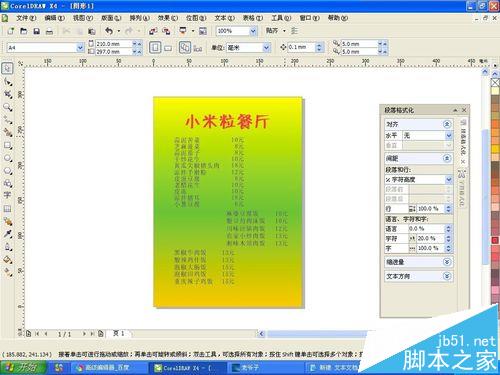Adjust 行 line spacing 100.0% stepper
Viewport: 500px width, 375px height.
(x=449, y=209)
